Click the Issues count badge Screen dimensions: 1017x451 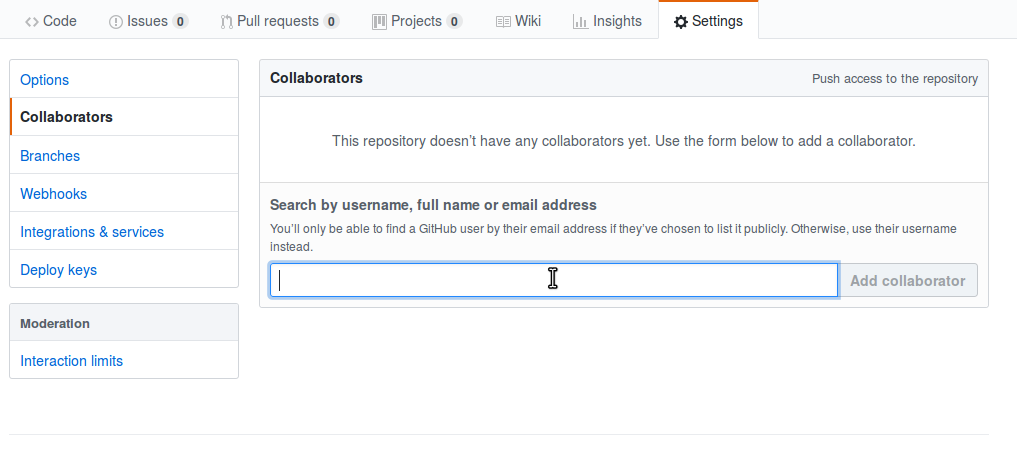180,21
